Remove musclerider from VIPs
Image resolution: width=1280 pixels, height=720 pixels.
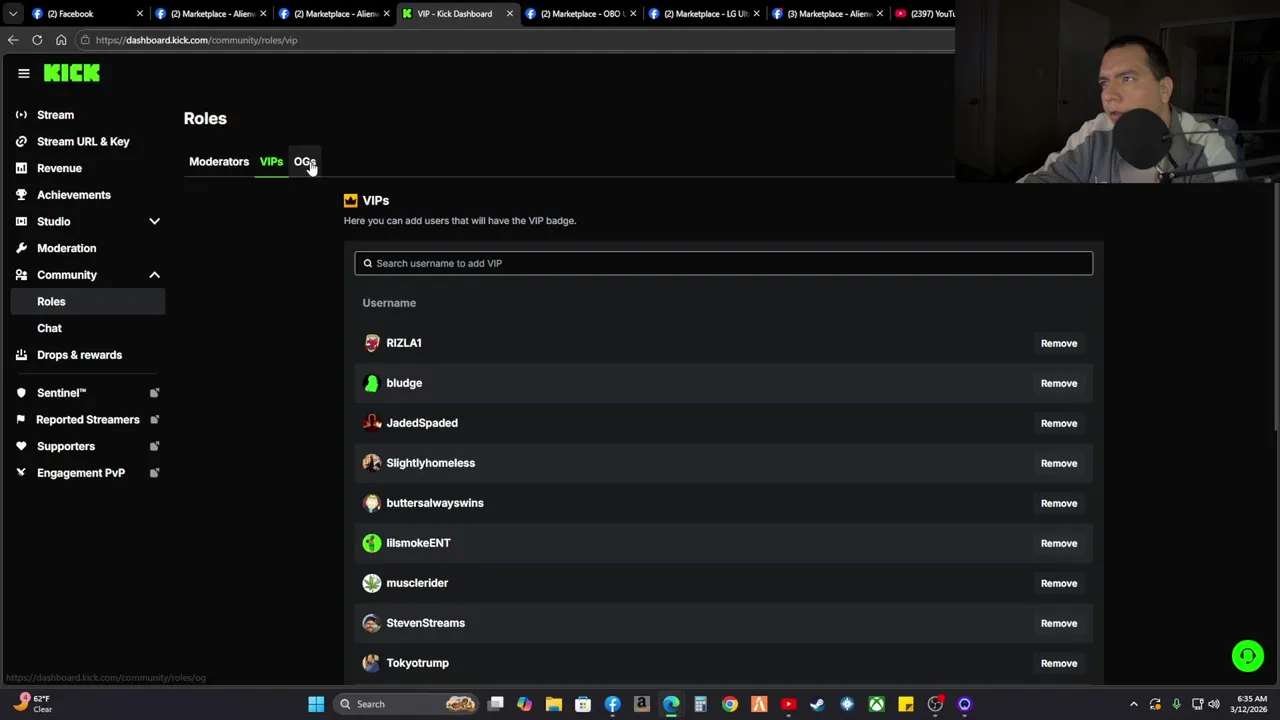(1058, 583)
